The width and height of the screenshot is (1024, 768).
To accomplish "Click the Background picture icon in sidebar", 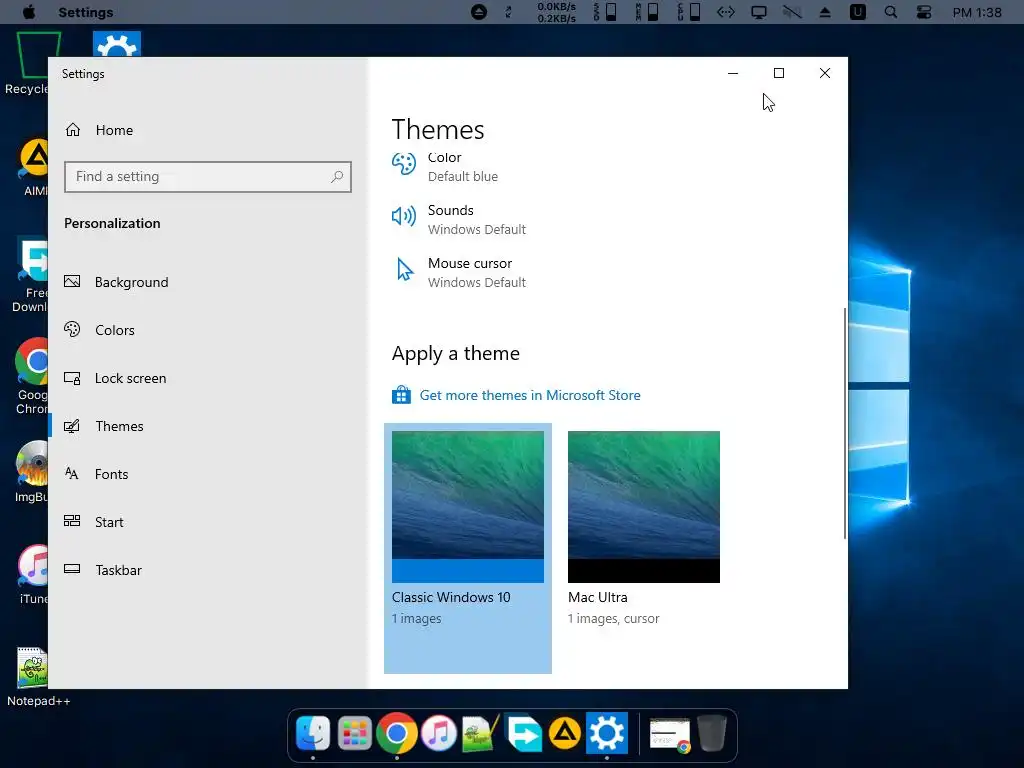I will coord(72,281).
